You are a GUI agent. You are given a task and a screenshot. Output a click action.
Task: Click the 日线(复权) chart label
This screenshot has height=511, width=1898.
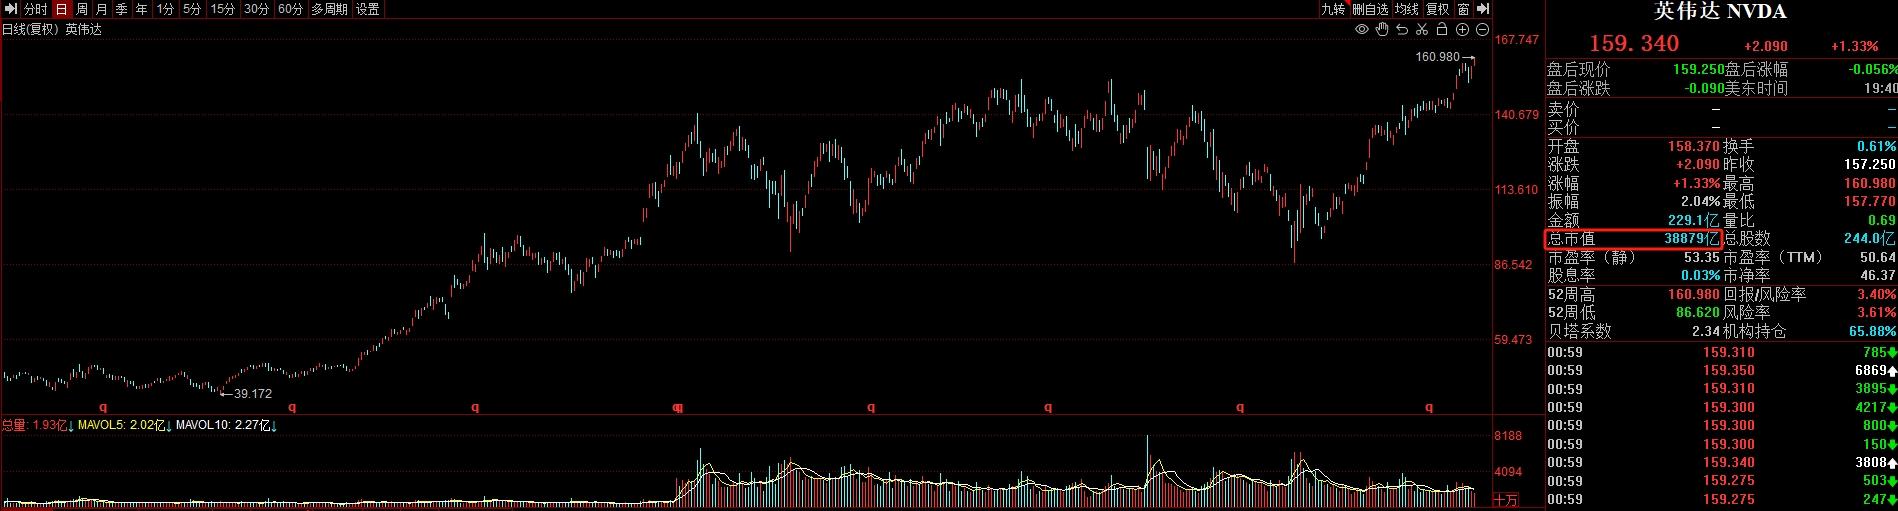click(31, 29)
